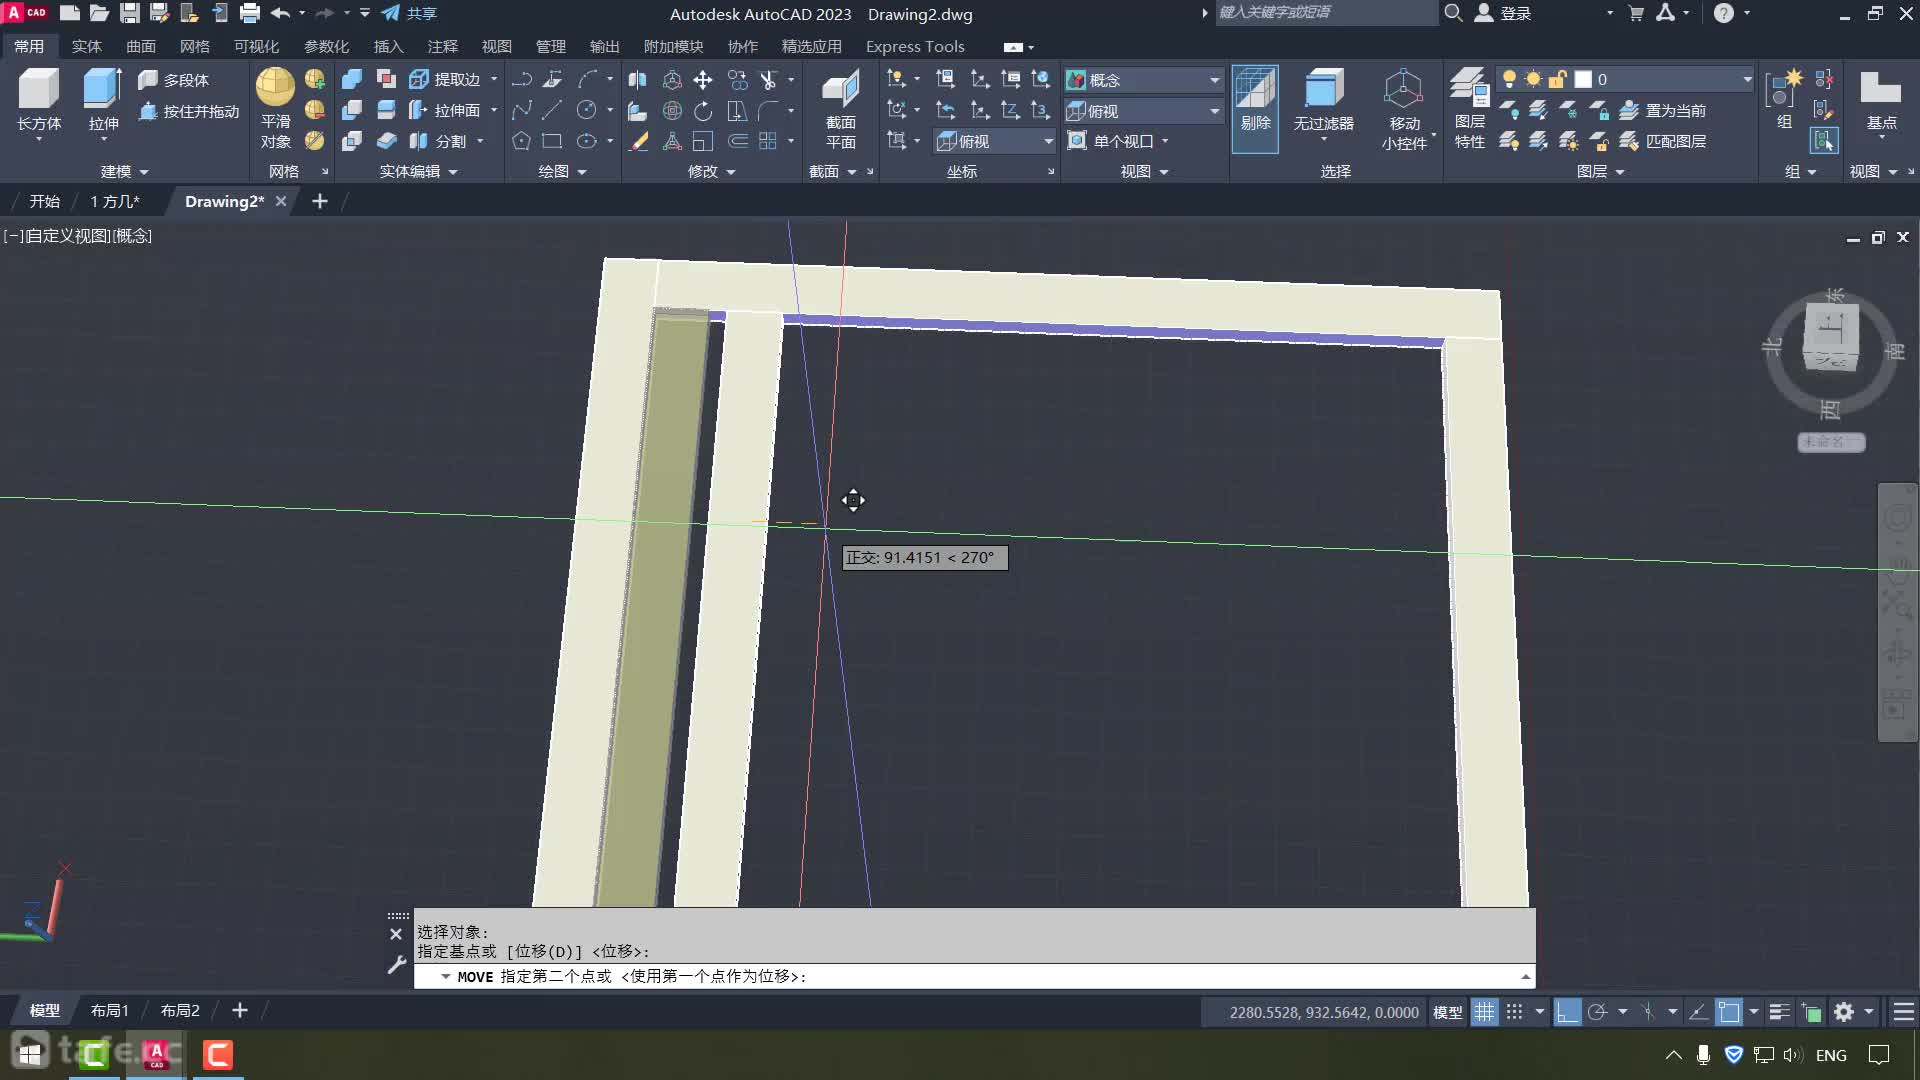Screen dimensions: 1920x1080
Task: Click the 登录 sign-in button
Action: click(x=1504, y=13)
